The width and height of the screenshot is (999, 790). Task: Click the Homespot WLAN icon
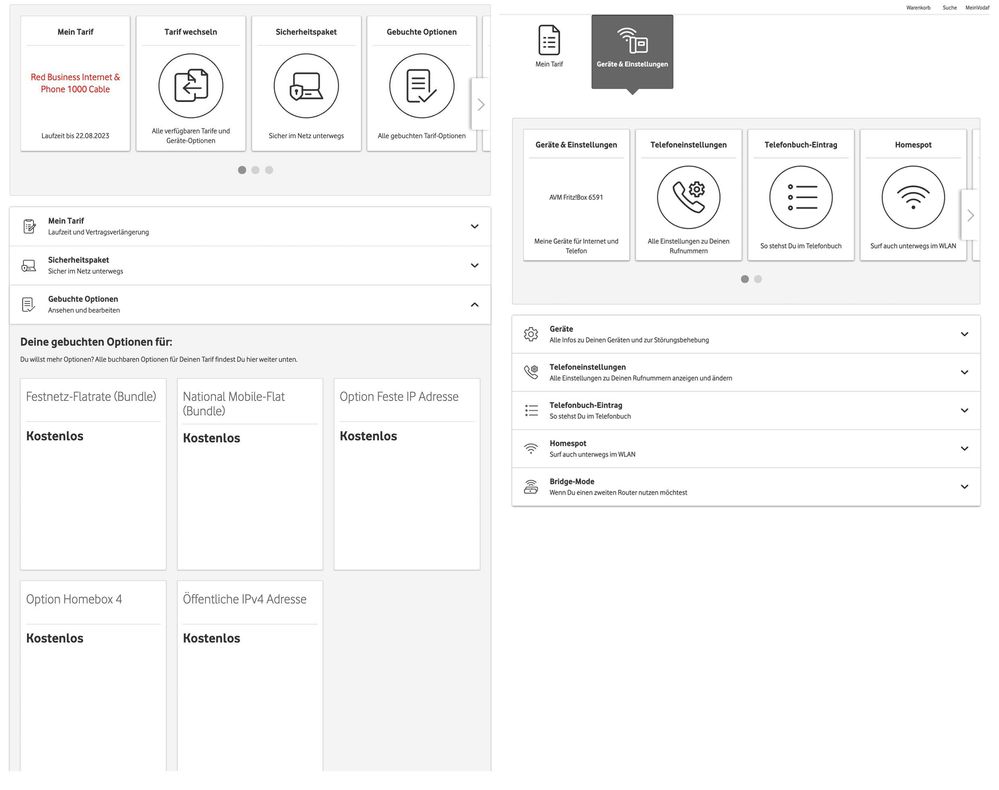pyautogui.click(x=913, y=198)
